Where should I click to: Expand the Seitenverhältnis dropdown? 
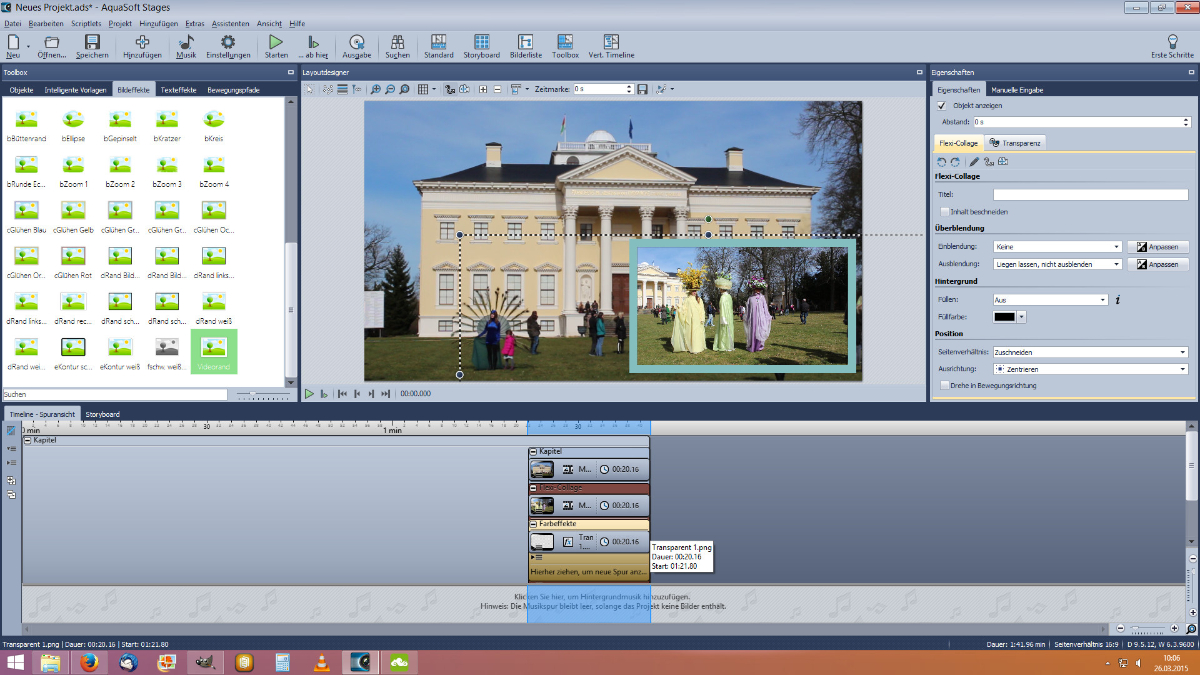(1090, 352)
